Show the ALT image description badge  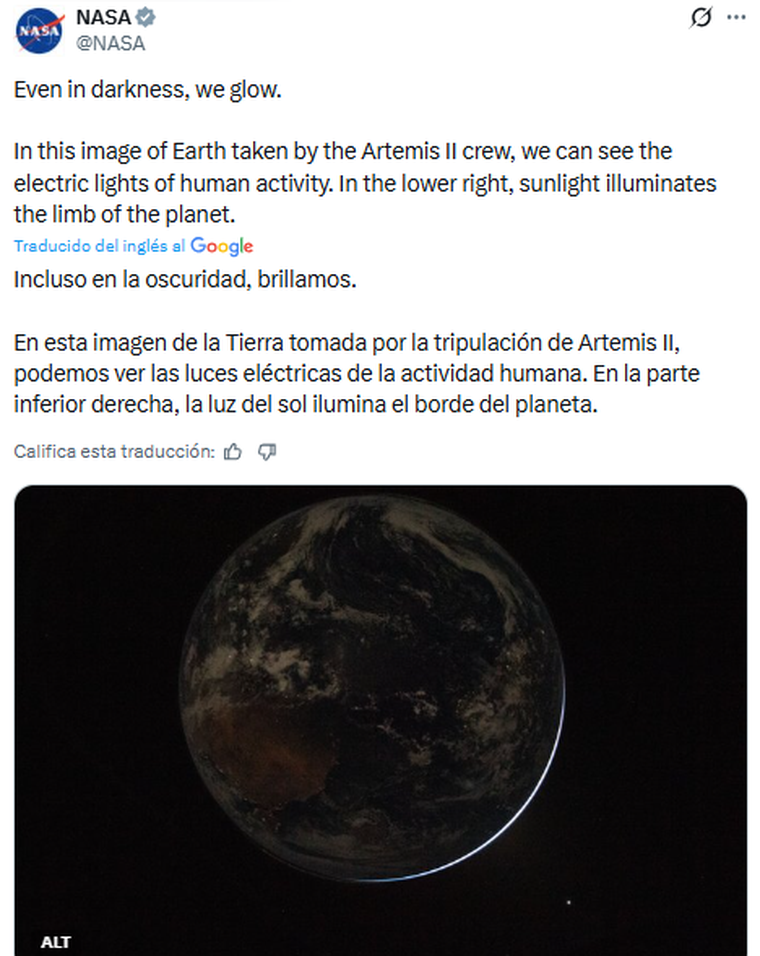pos(56,941)
